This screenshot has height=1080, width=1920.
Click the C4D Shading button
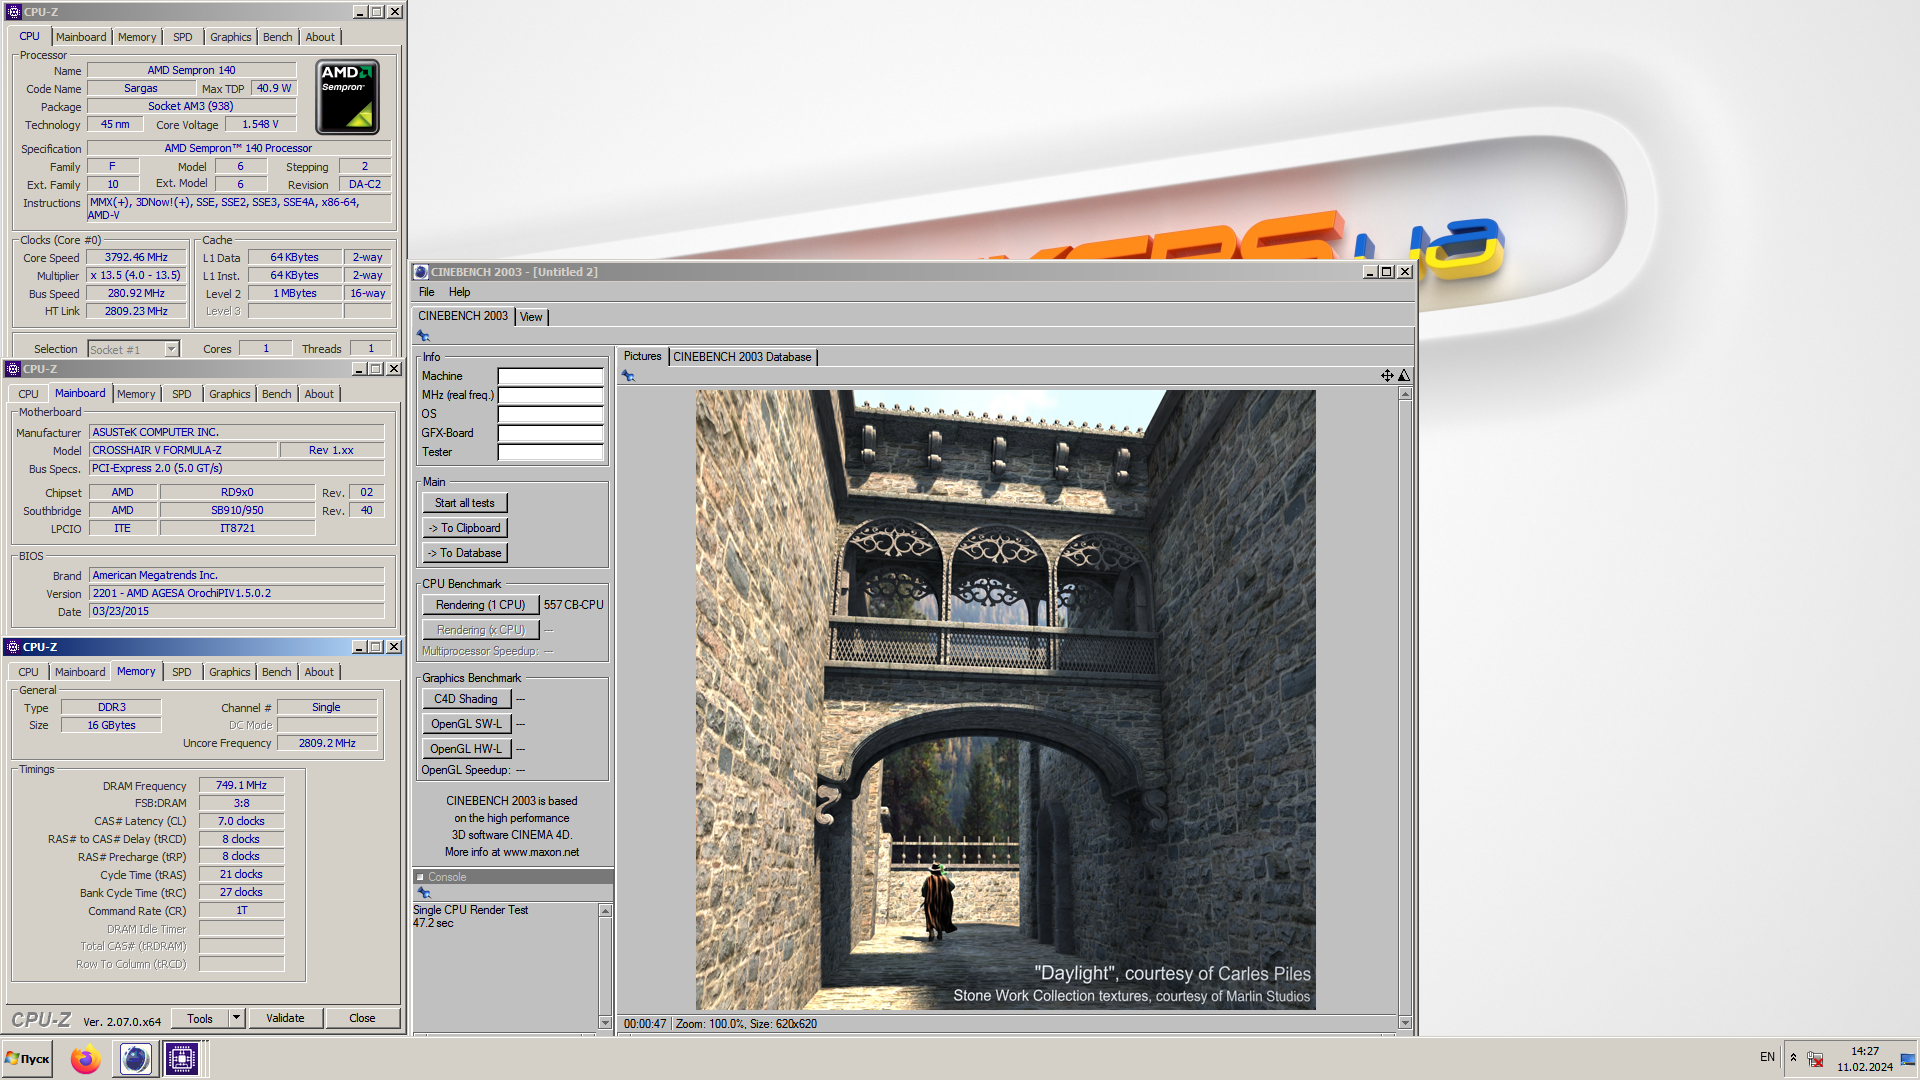point(466,699)
